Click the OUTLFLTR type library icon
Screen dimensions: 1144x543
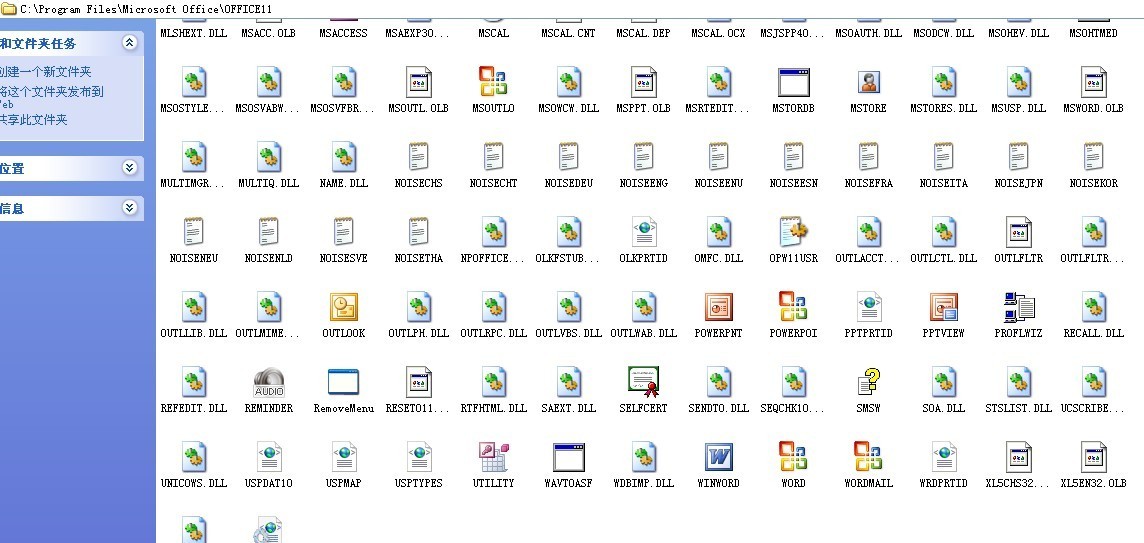(1019, 231)
